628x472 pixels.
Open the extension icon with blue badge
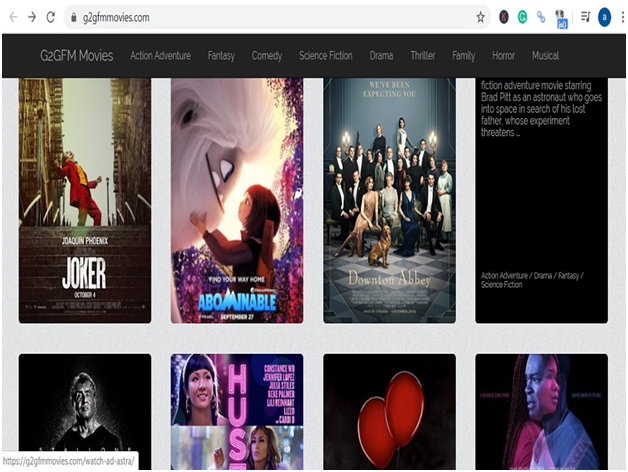[x=561, y=19]
